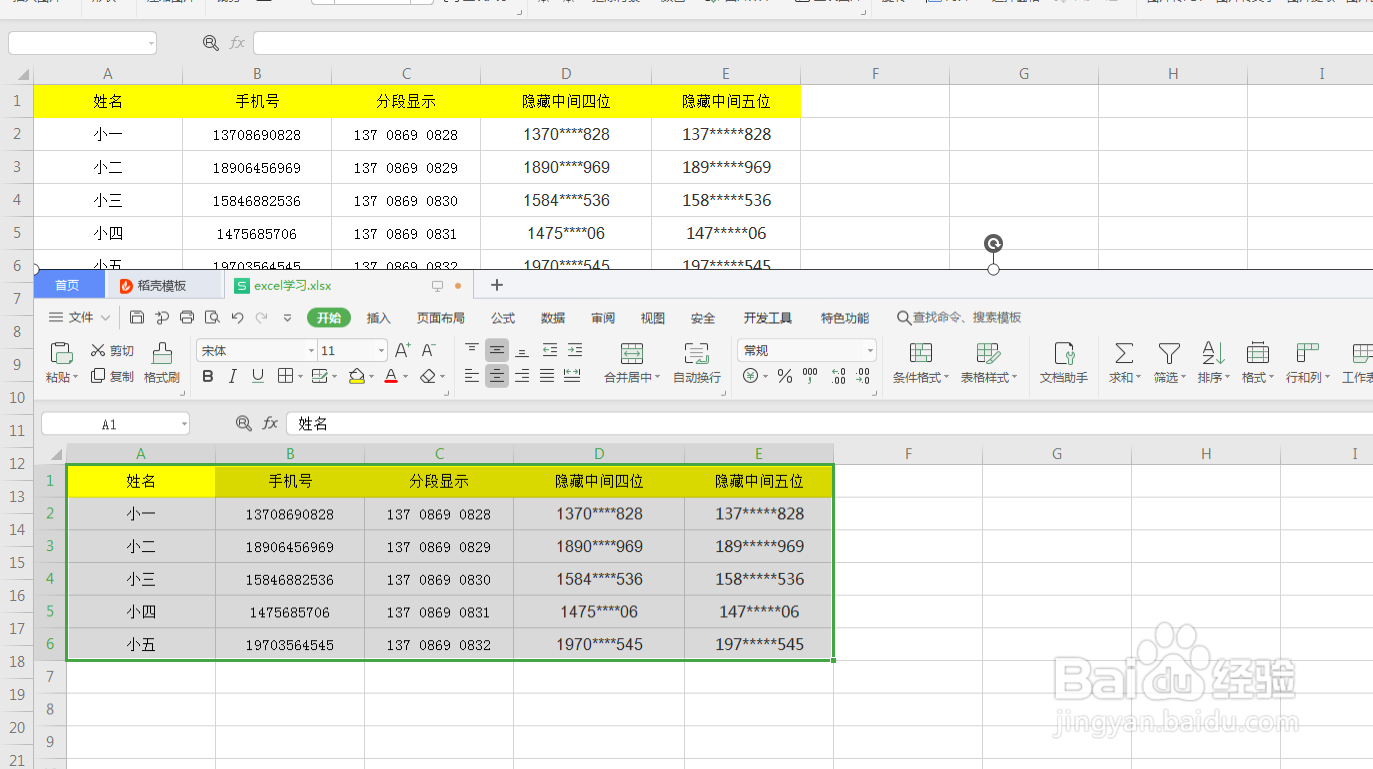1373x769 pixels.
Task: Click the Conditional Formatting (条件格式) icon
Action: click(921, 353)
